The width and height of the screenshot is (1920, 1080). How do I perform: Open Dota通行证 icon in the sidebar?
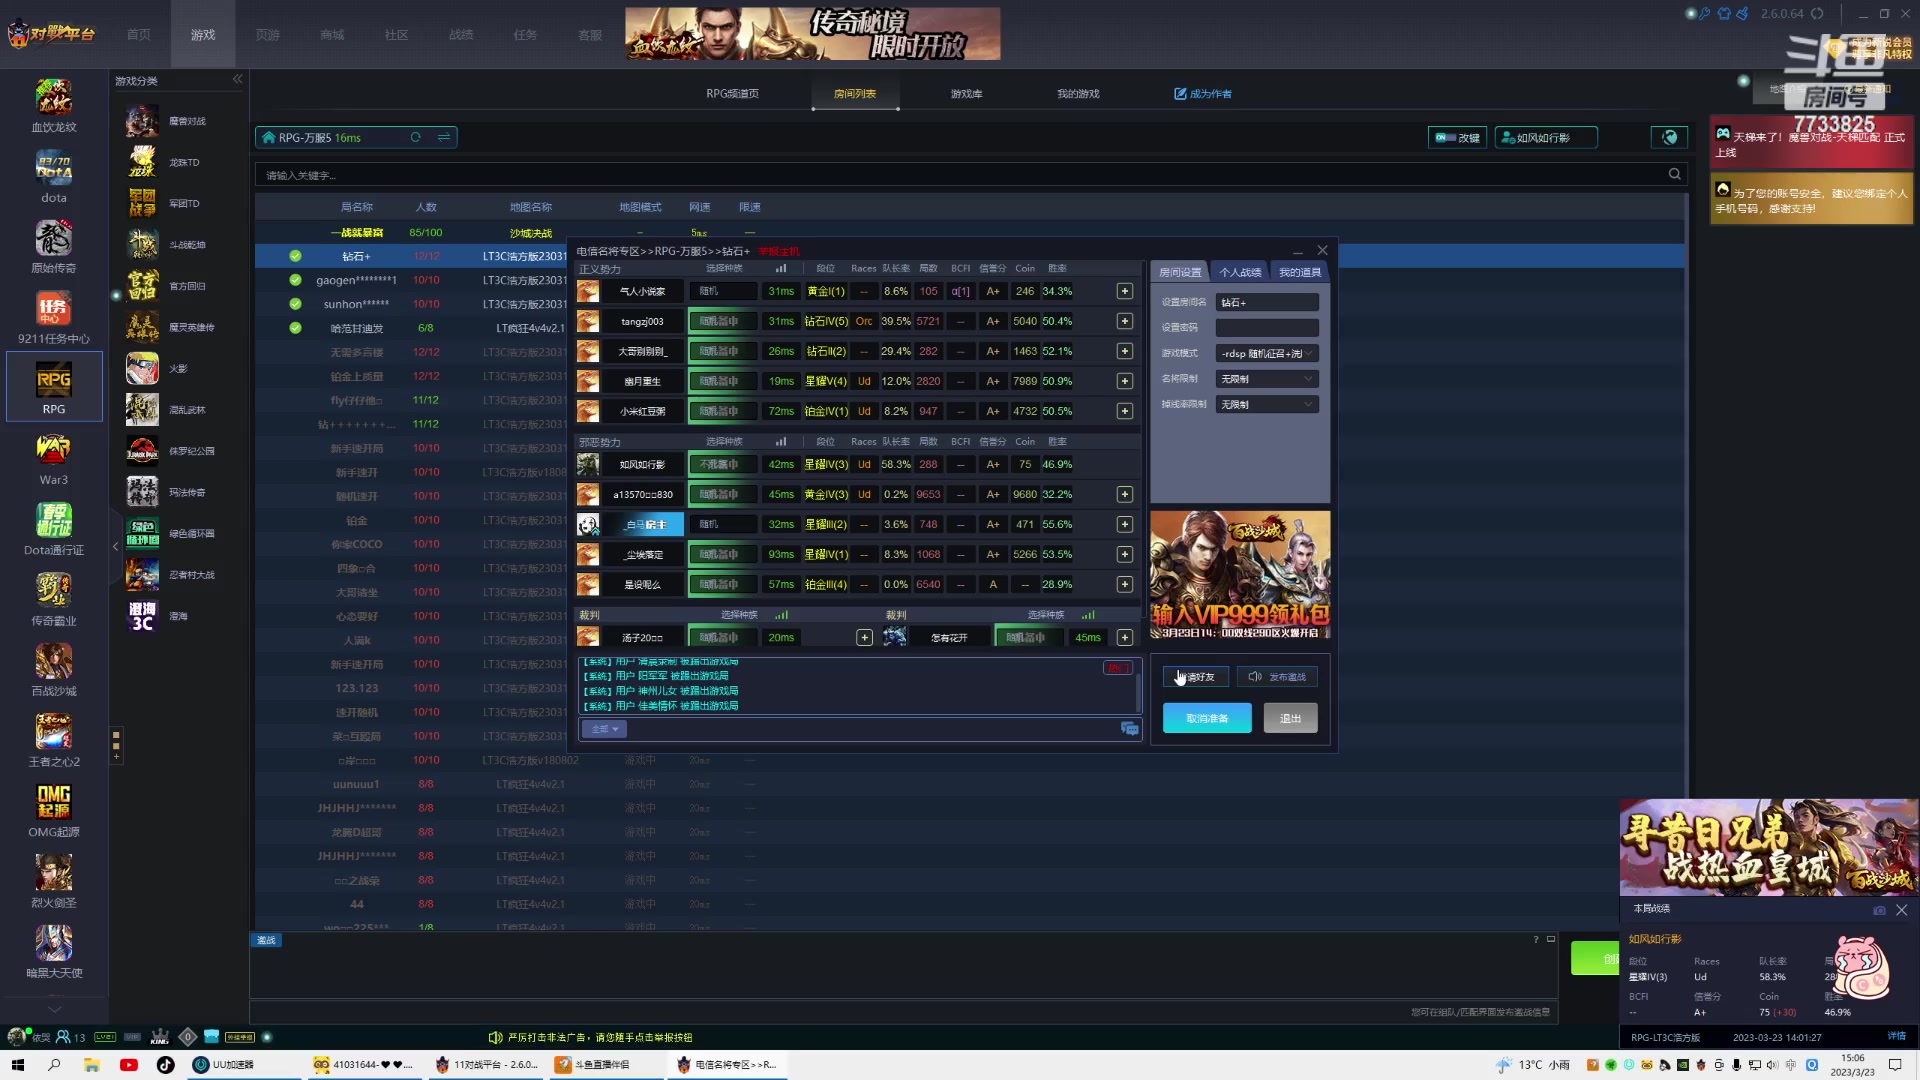point(54,530)
